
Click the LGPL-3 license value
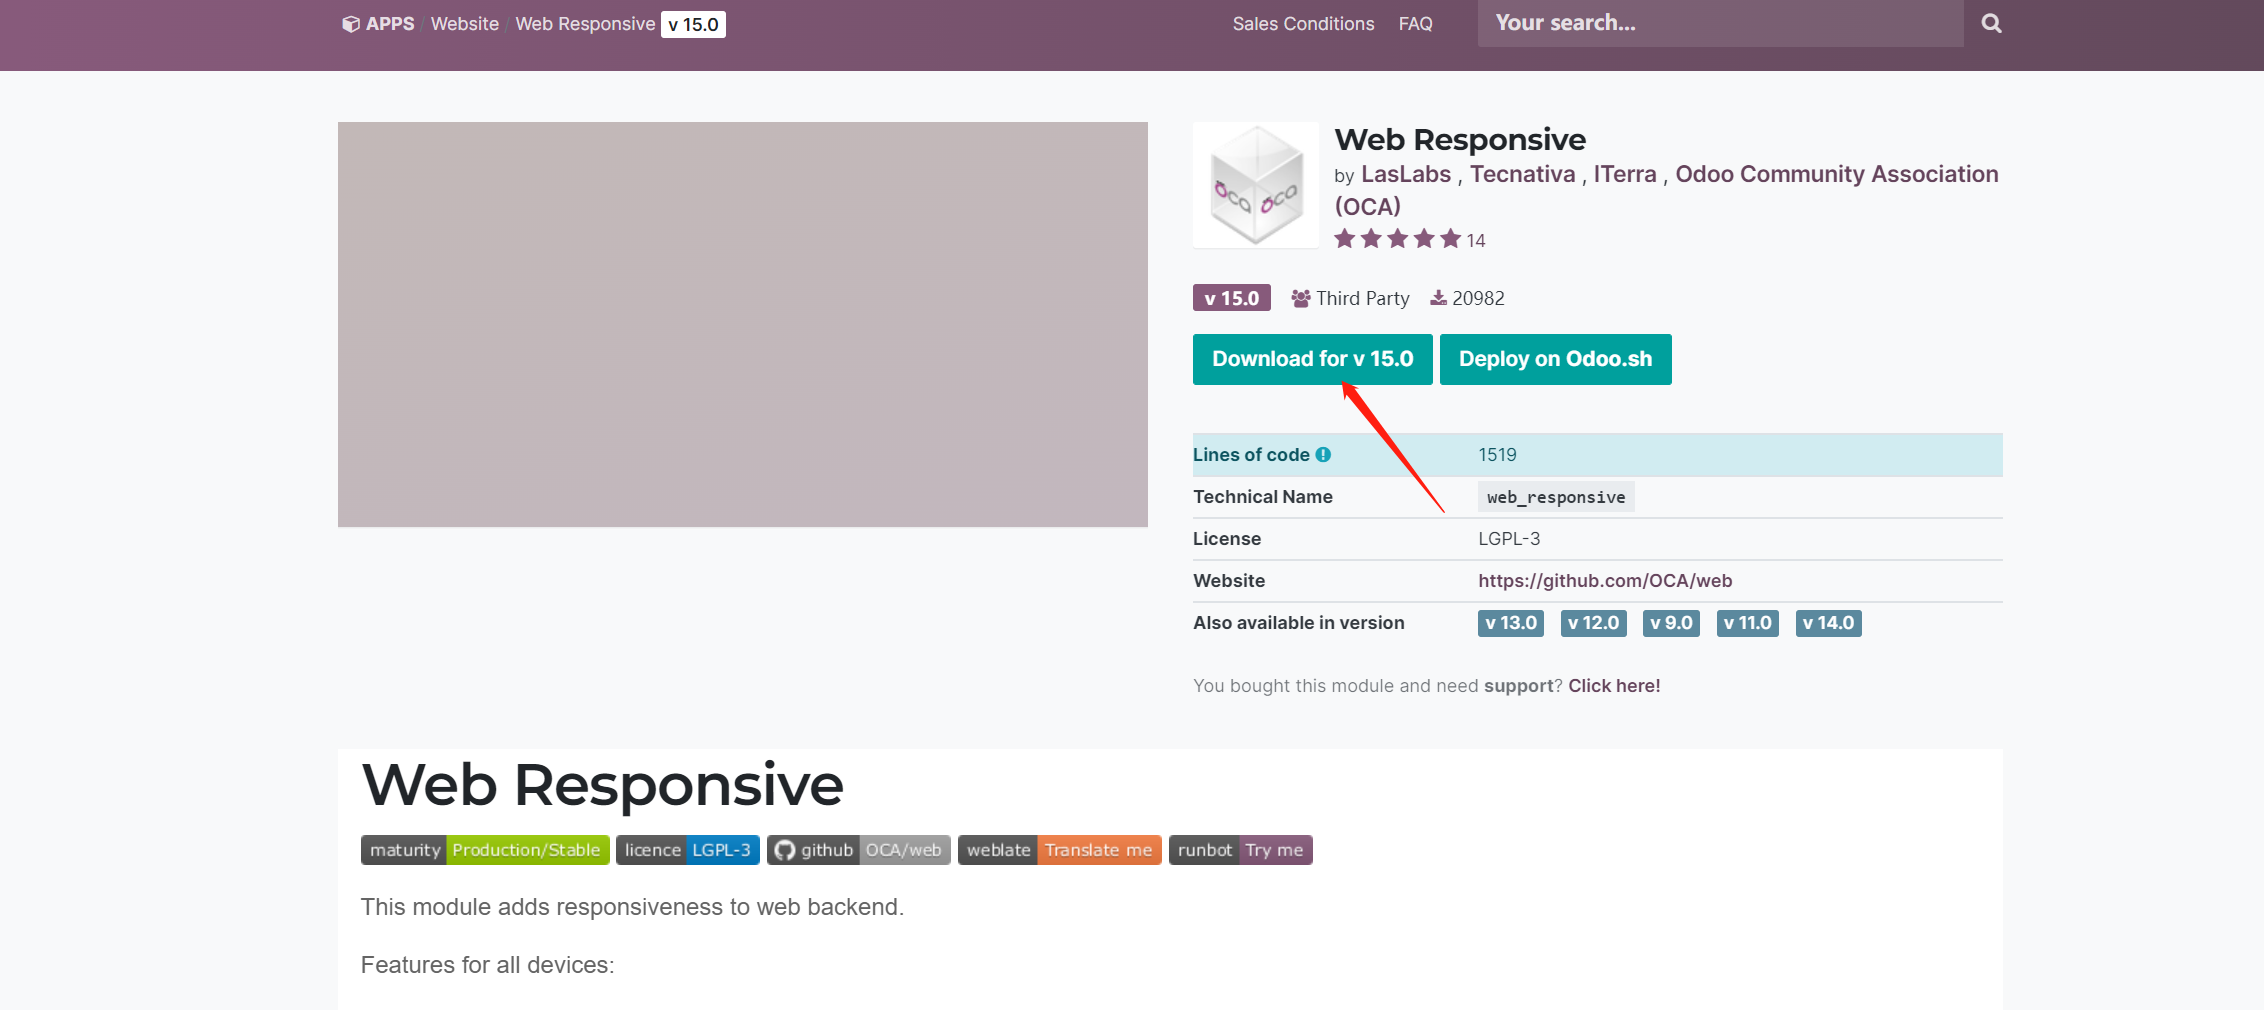click(x=1509, y=539)
